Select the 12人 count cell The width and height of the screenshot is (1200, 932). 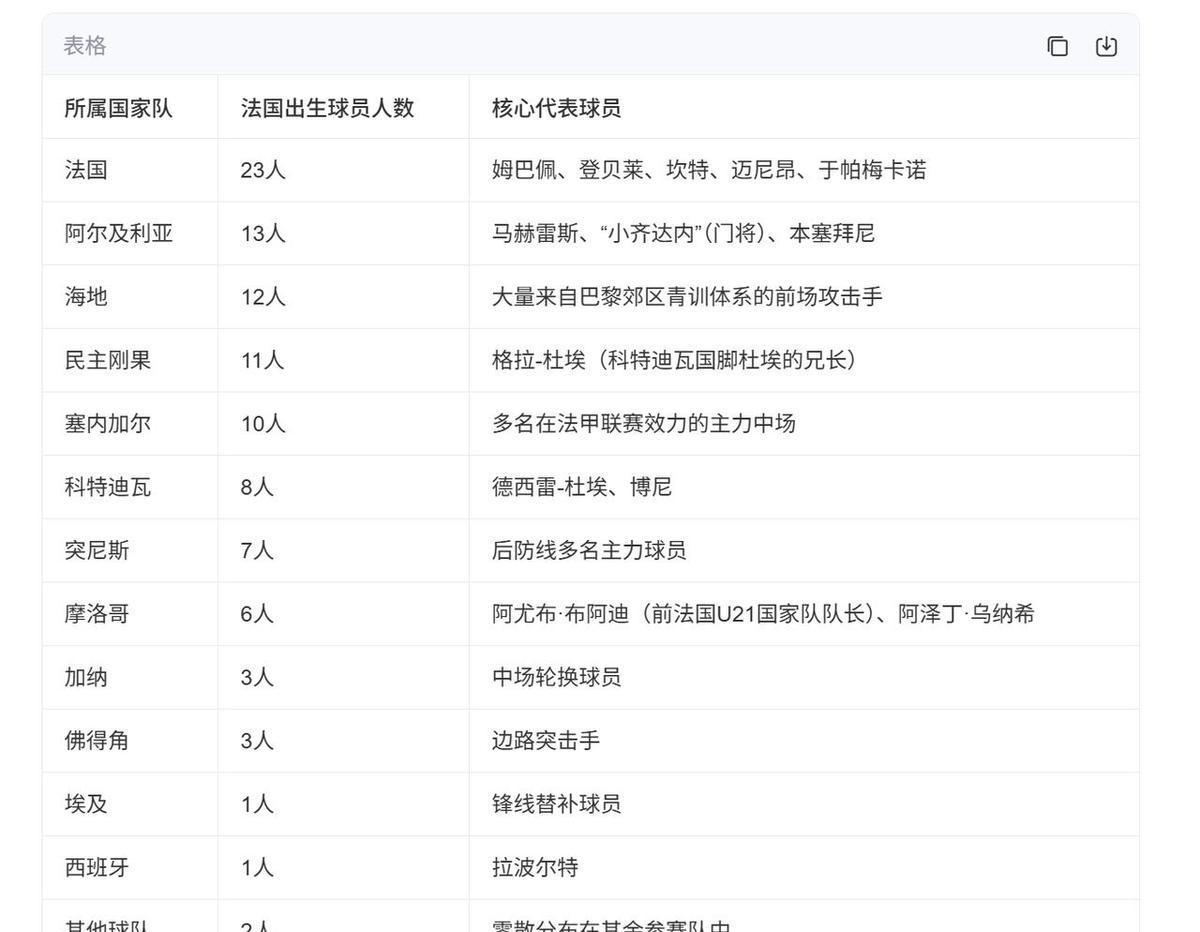(343, 297)
